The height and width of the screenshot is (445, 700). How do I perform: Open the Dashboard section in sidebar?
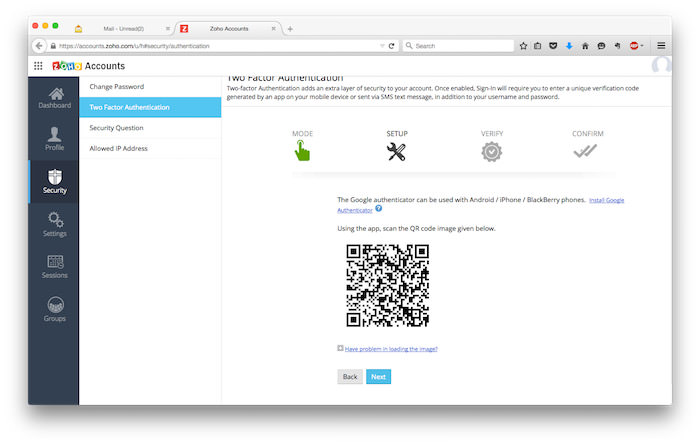[54, 98]
